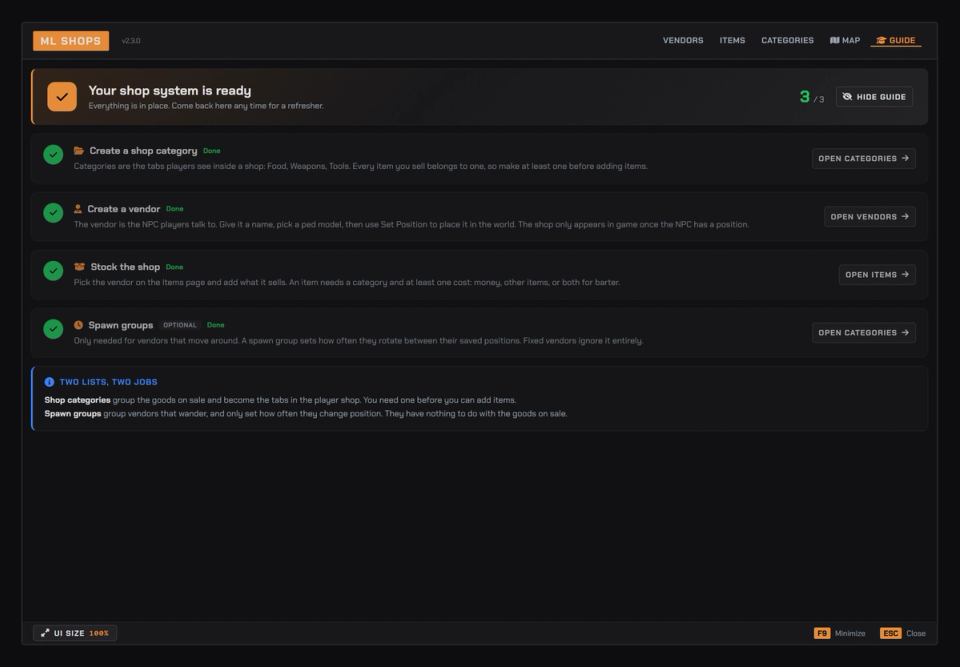Click the Open Vendors button
Viewport: 960px width, 667px height.
(870, 217)
